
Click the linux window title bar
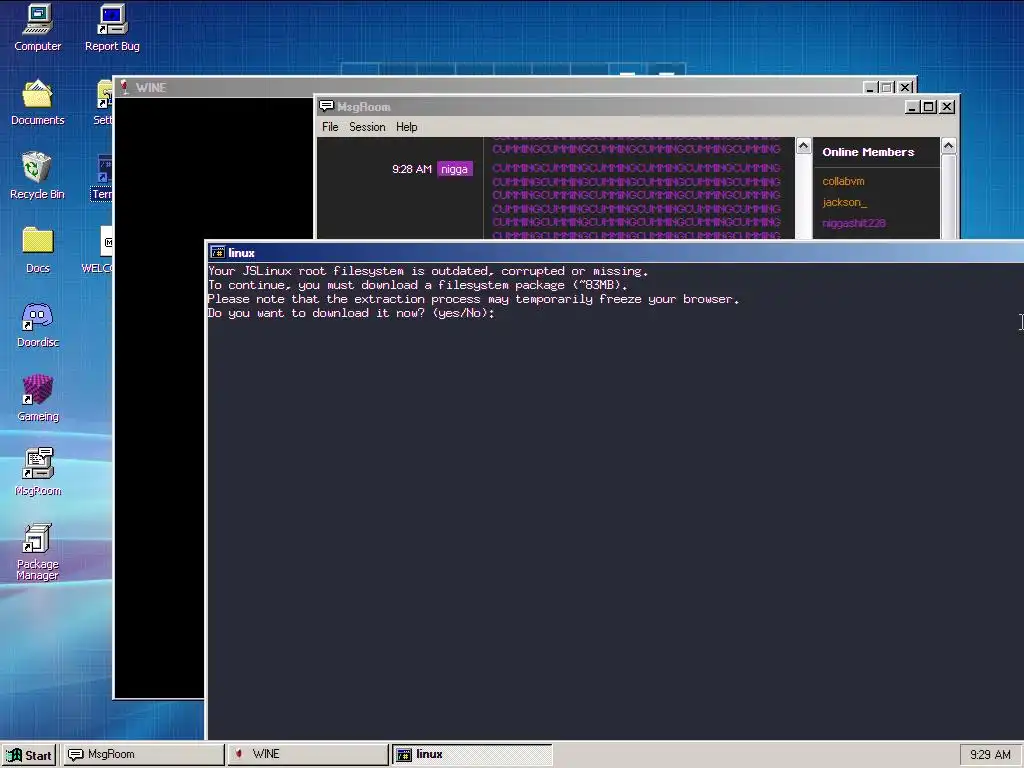614,253
